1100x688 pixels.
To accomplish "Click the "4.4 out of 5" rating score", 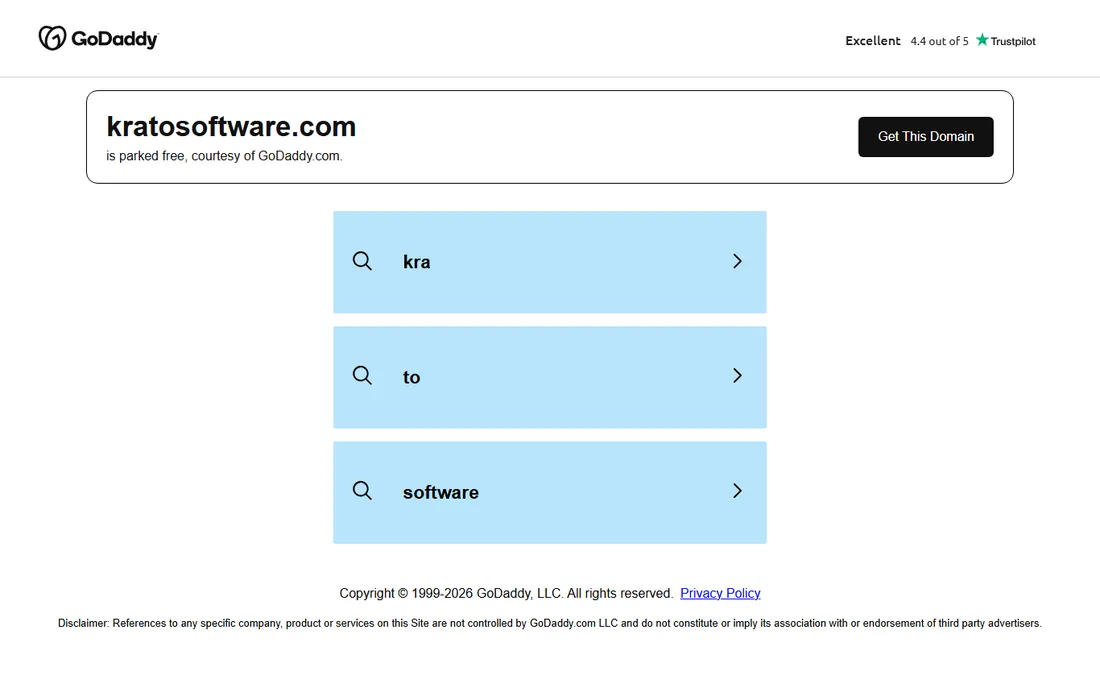I will [x=939, y=41].
